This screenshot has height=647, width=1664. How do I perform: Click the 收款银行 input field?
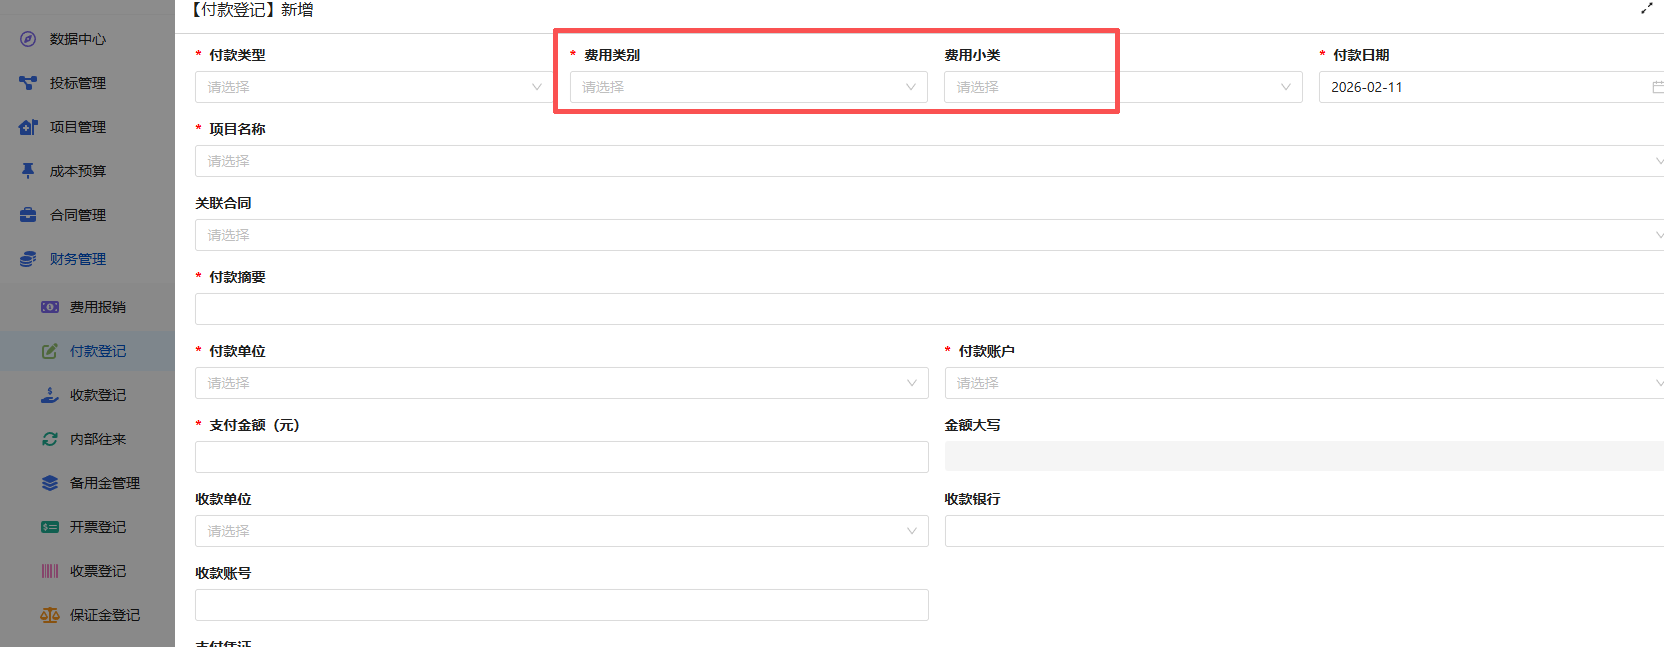[x=1304, y=531]
